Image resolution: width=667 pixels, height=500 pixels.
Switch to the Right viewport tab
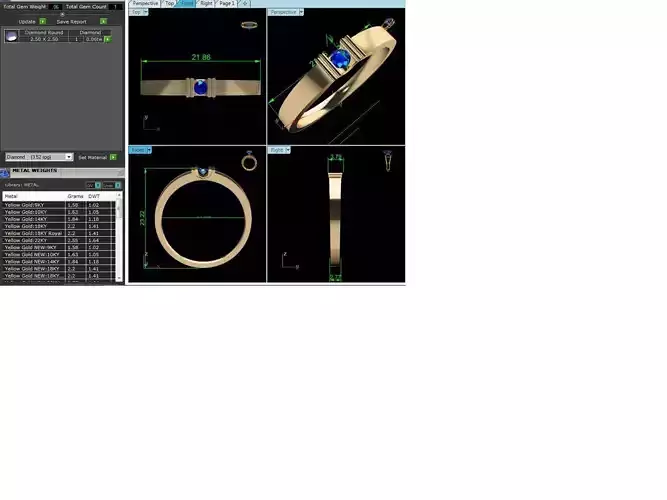[x=206, y=3]
